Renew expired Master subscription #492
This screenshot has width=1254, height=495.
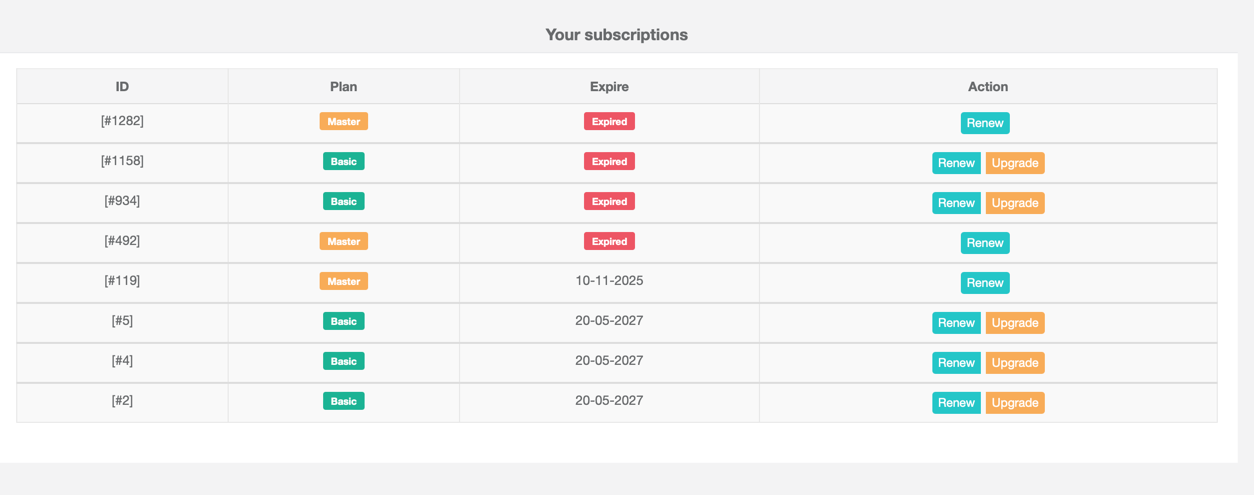pos(985,243)
